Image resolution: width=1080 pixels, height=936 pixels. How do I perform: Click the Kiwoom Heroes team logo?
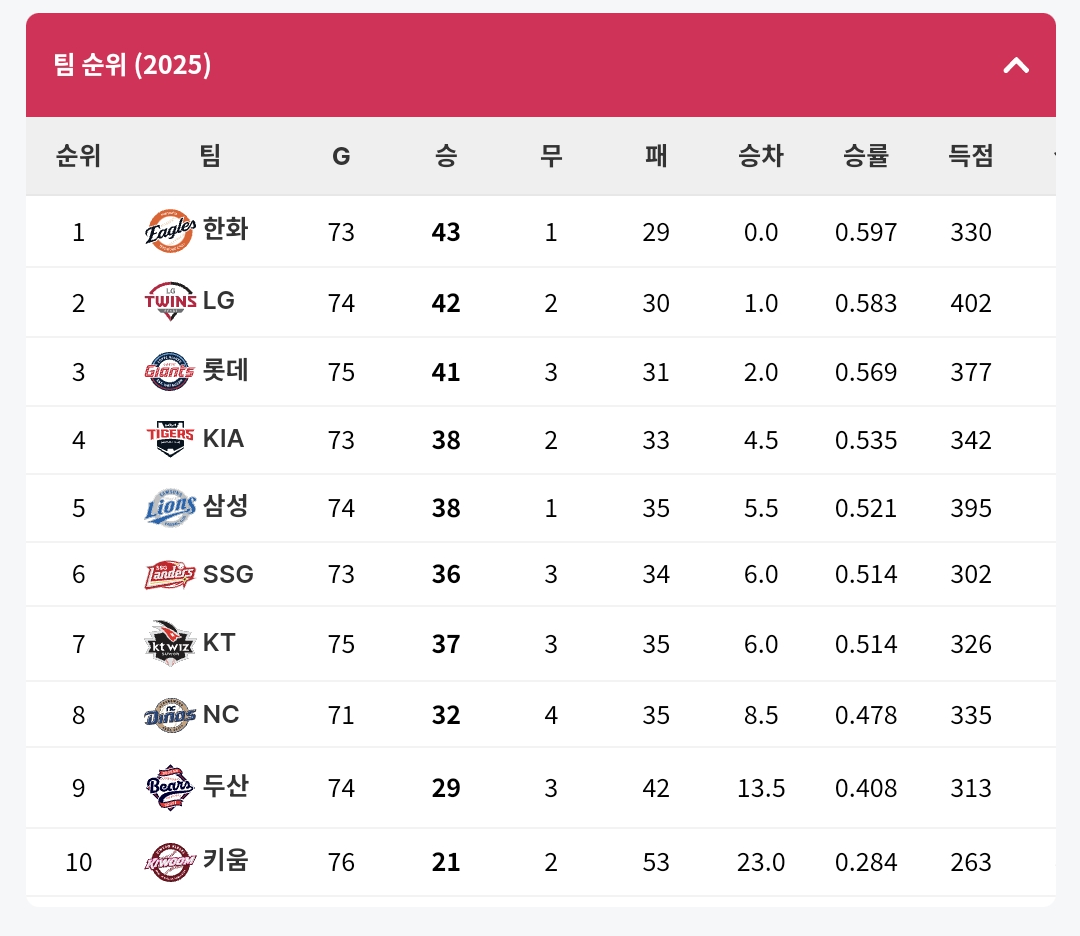170,862
